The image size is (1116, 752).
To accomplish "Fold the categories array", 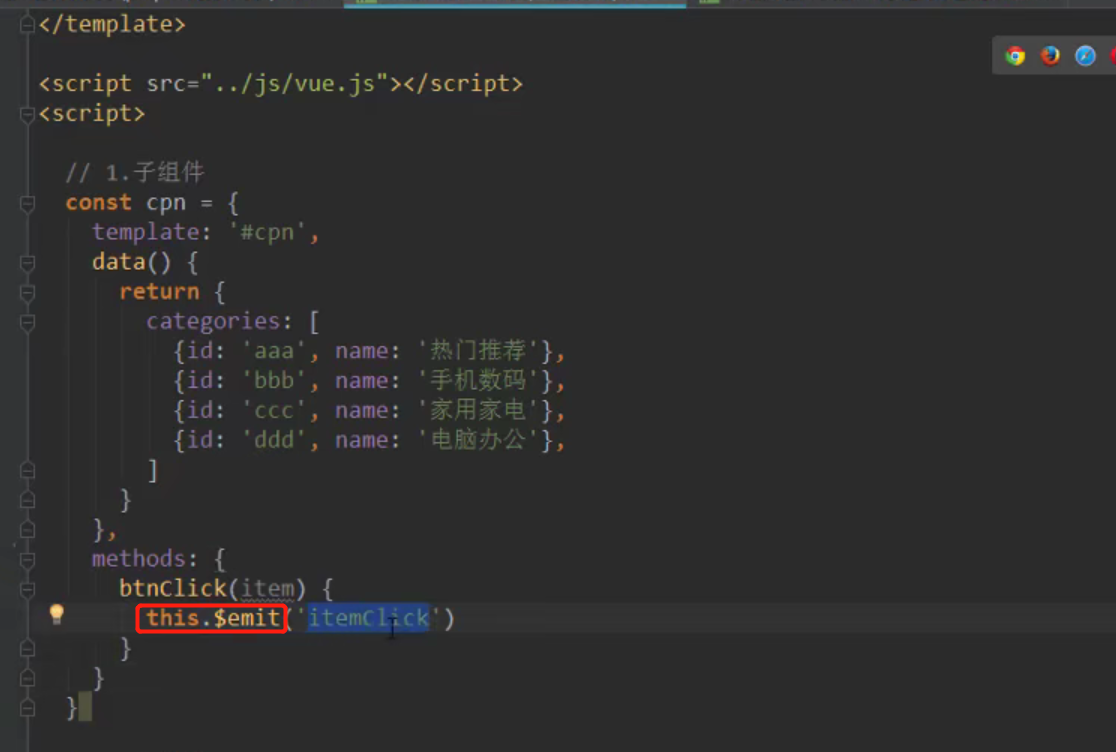I will 27,322.
